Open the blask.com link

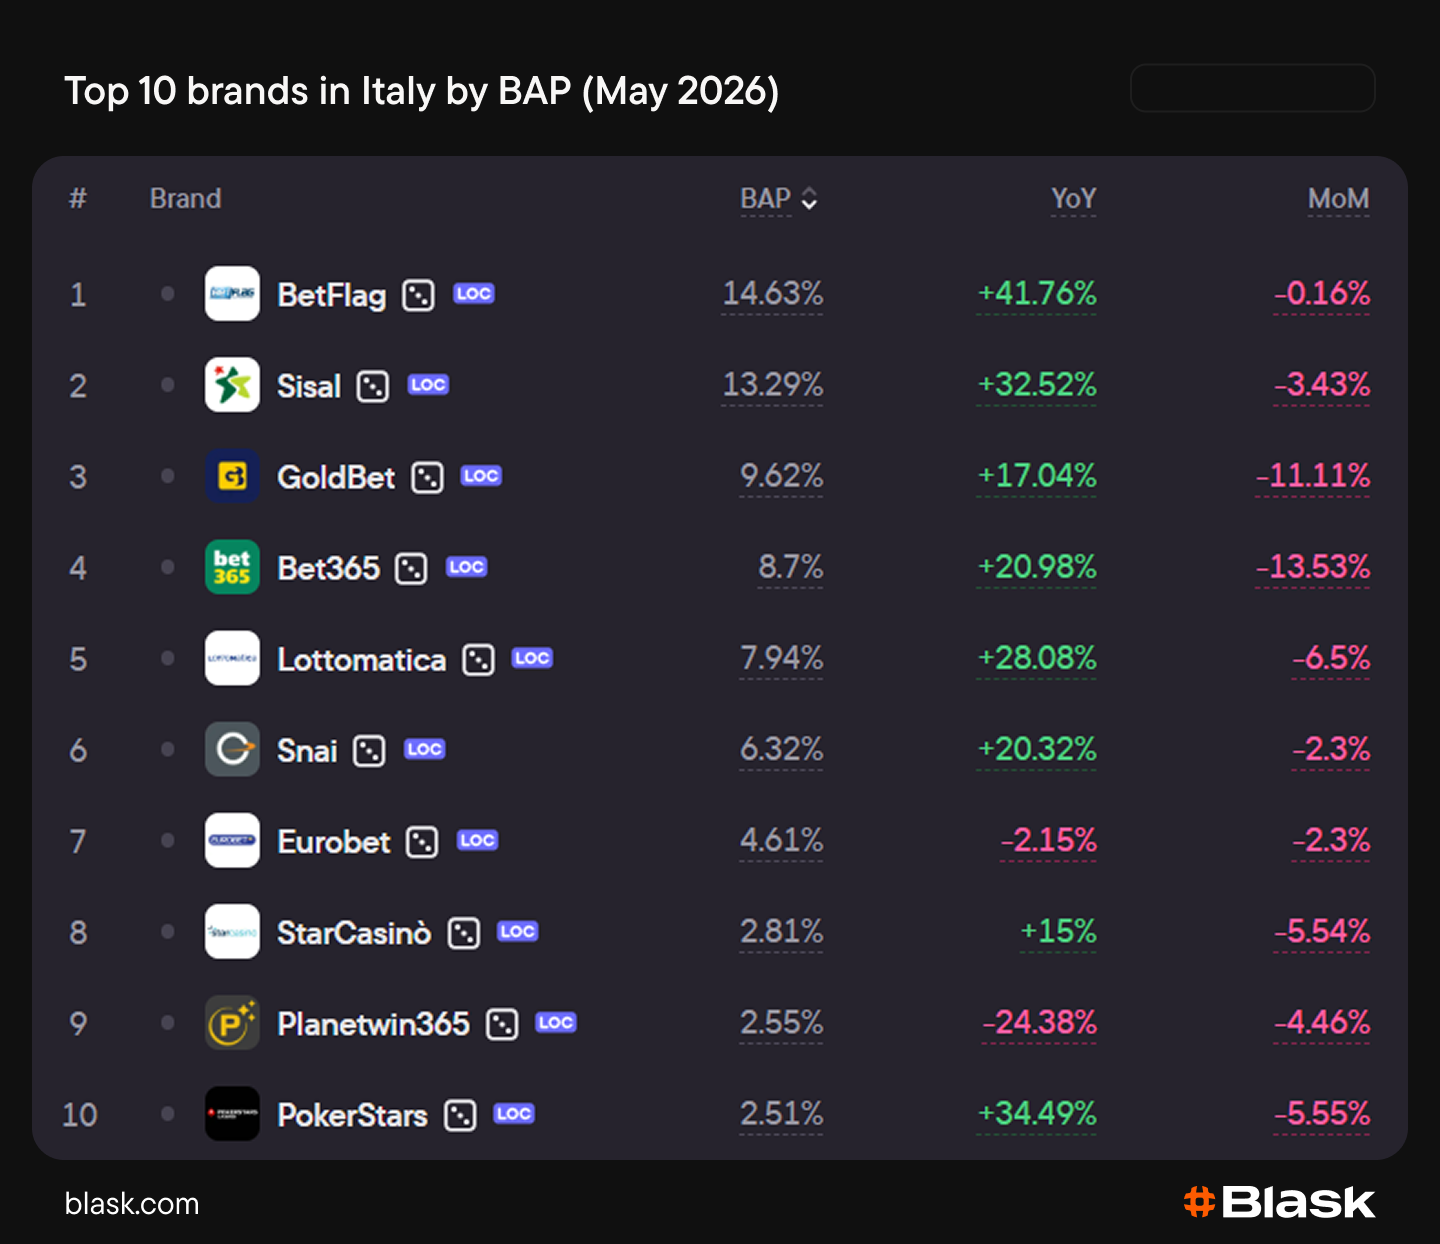(x=132, y=1203)
